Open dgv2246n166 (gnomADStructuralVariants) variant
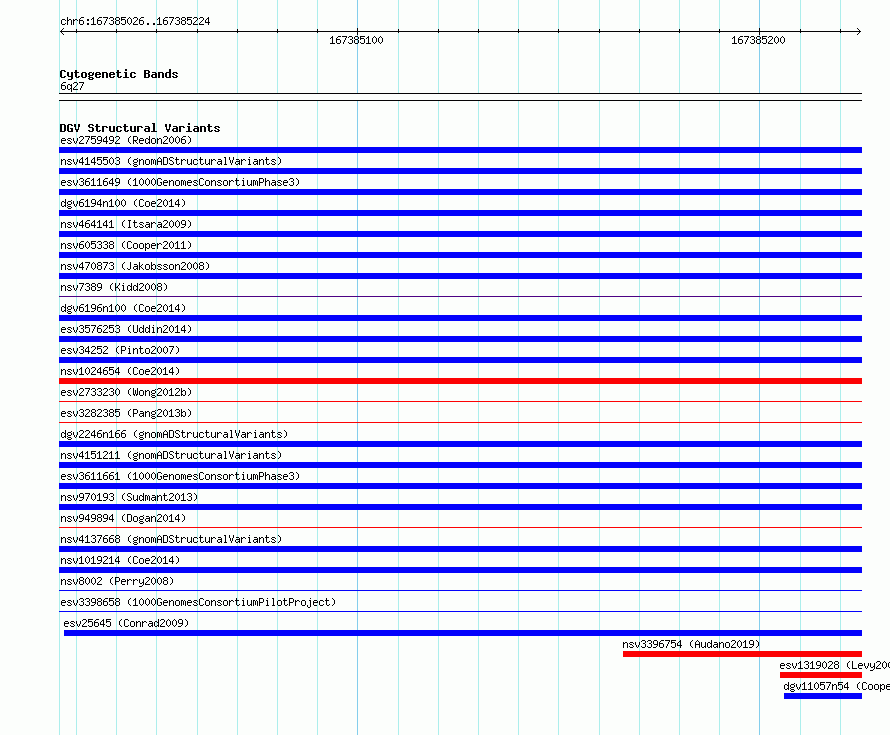890x735 pixels. click(x=174, y=434)
